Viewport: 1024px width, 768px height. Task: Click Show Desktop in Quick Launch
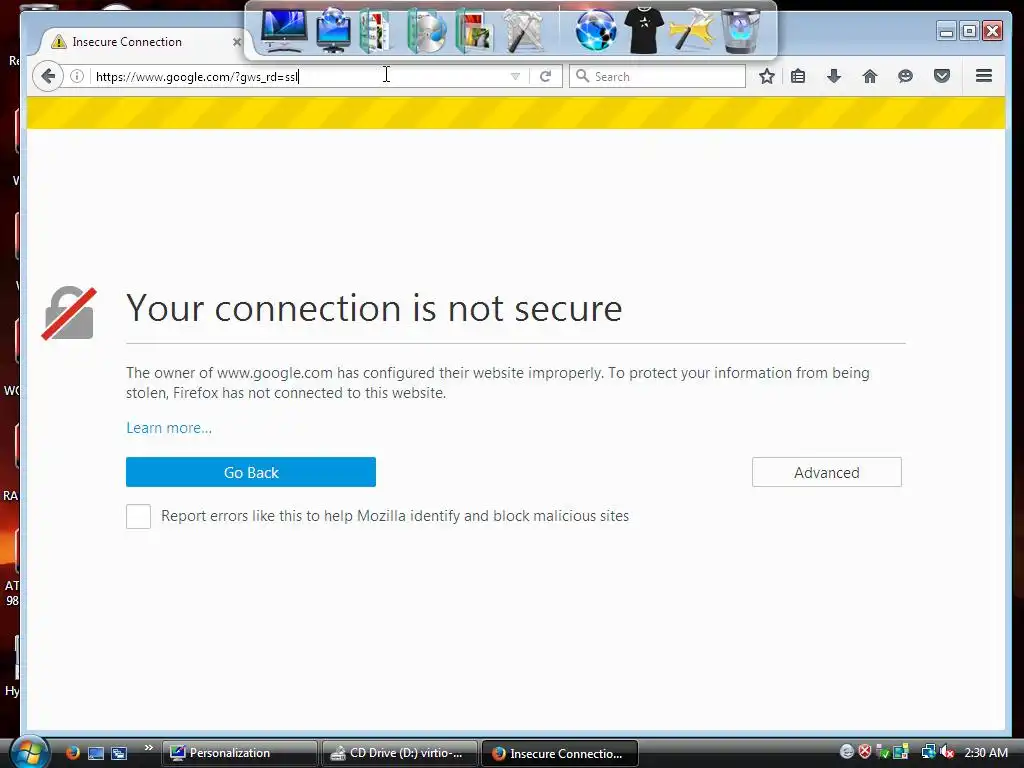(x=96, y=753)
